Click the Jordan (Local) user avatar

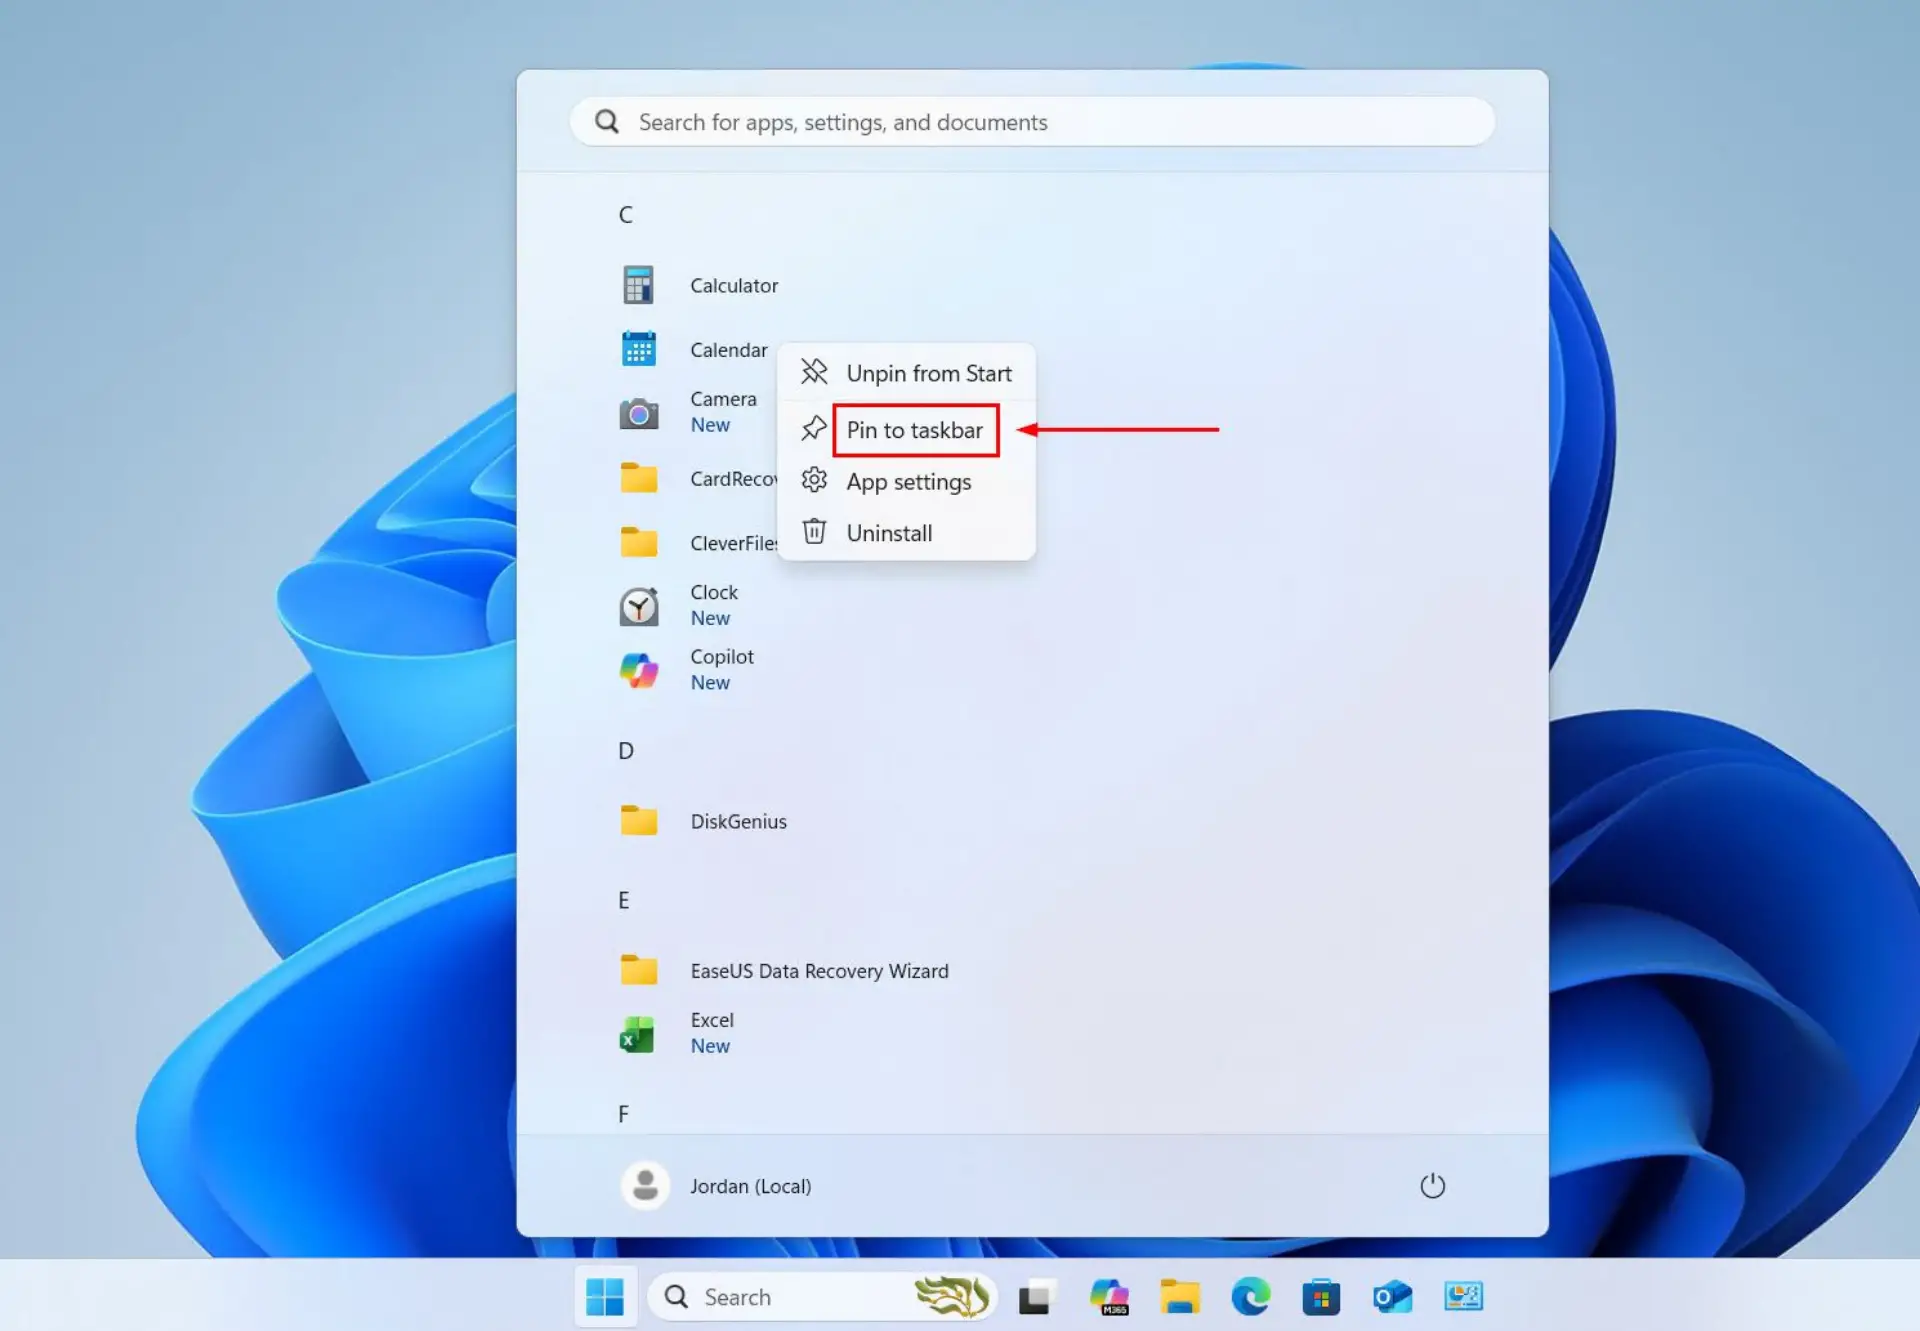[645, 1186]
